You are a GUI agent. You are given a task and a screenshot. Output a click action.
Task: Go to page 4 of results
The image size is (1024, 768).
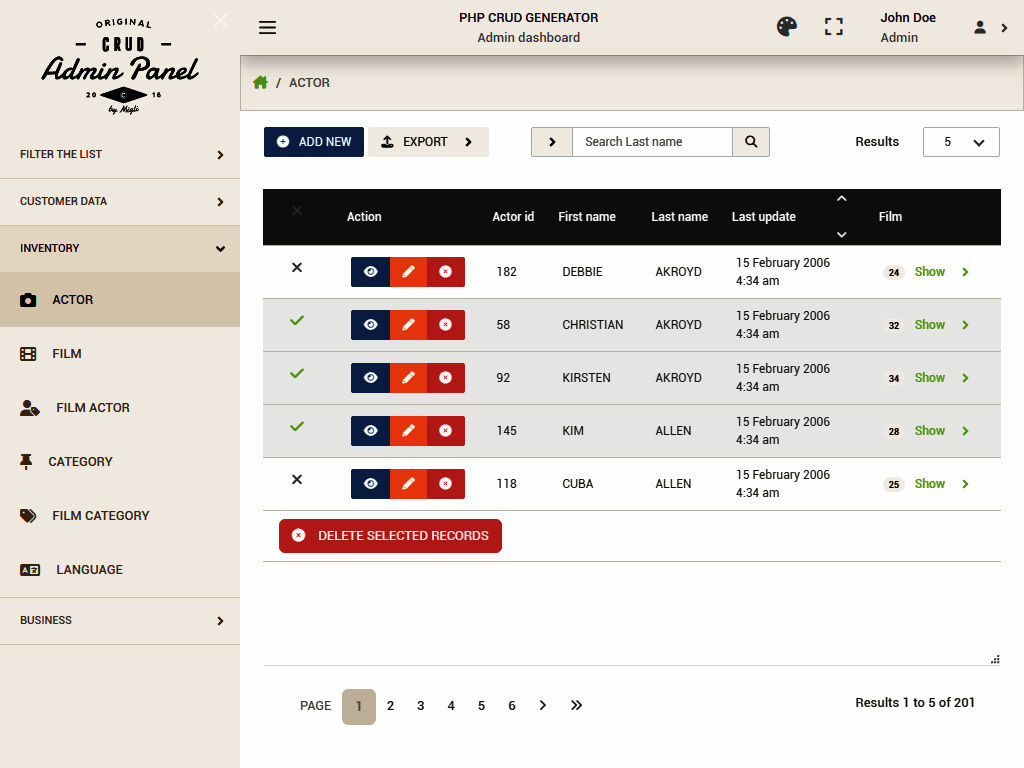tap(450, 706)
